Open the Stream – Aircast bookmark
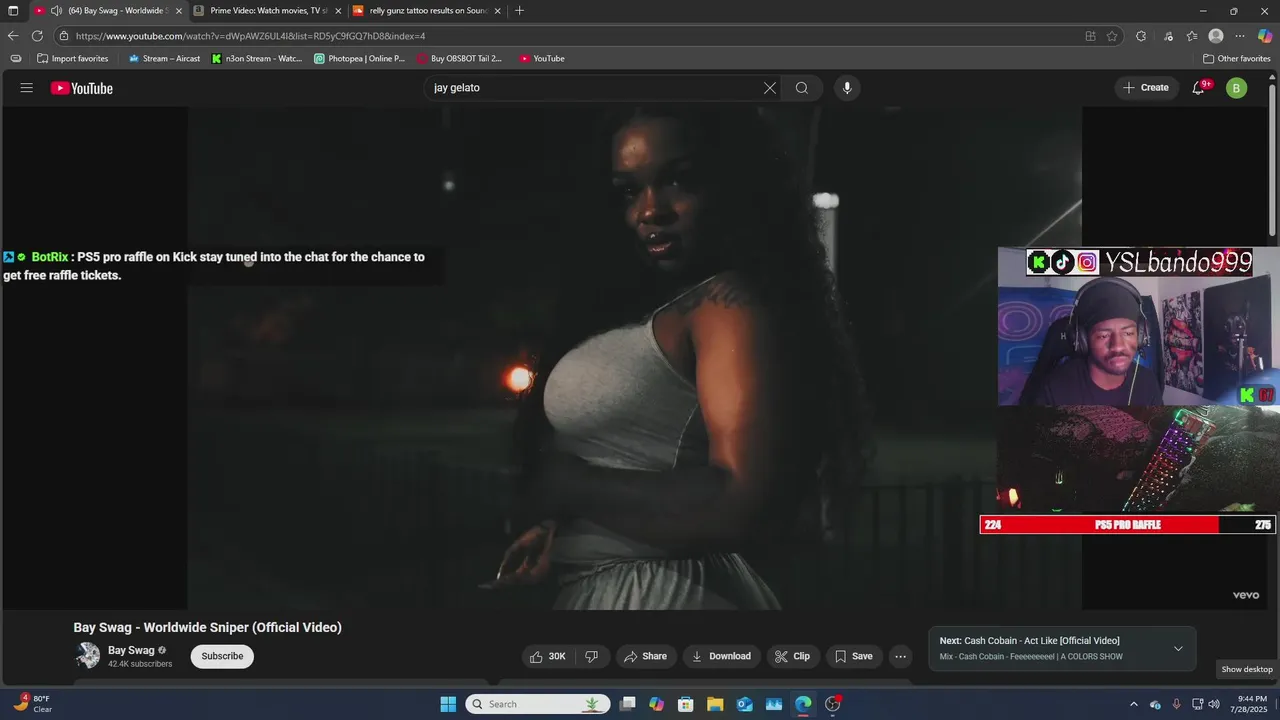Screen dimensions: 1280x720 164,59
